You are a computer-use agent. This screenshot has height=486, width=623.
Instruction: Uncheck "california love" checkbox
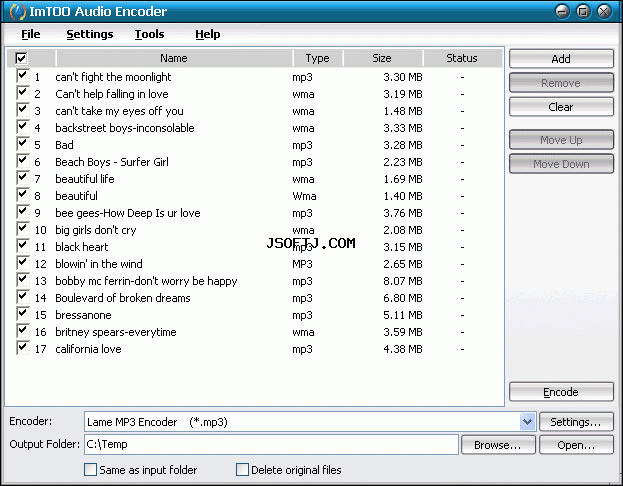23,348
